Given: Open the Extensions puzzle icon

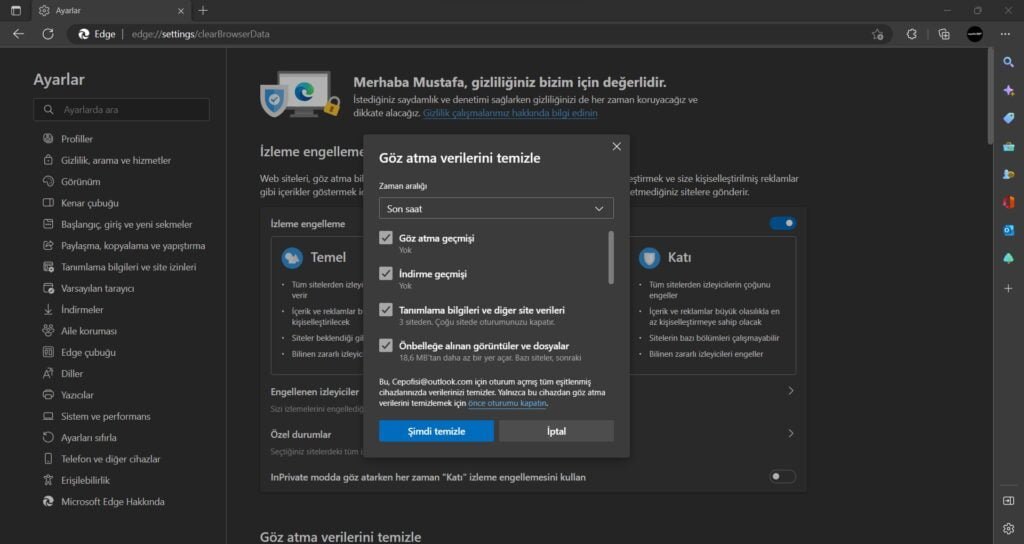Looking at the screenshot, I should coord(911,34).
